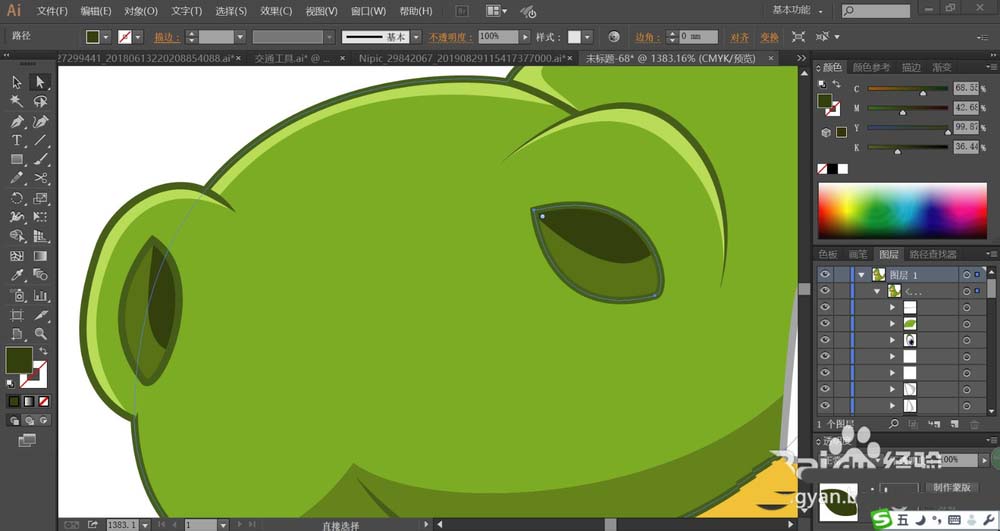Screen dimensions: 1000x531
Task: Open the stroke weight dropdown
Action: 240,37
